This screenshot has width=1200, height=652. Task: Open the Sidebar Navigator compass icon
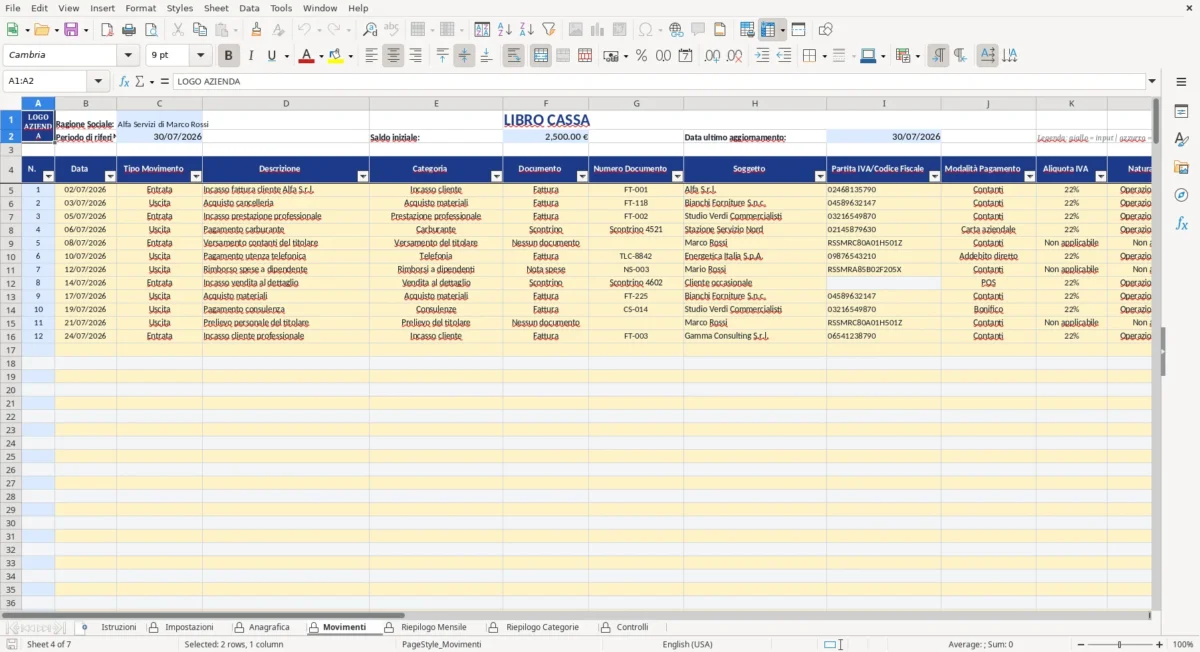pyautogui.click(x=1181, y=195)
